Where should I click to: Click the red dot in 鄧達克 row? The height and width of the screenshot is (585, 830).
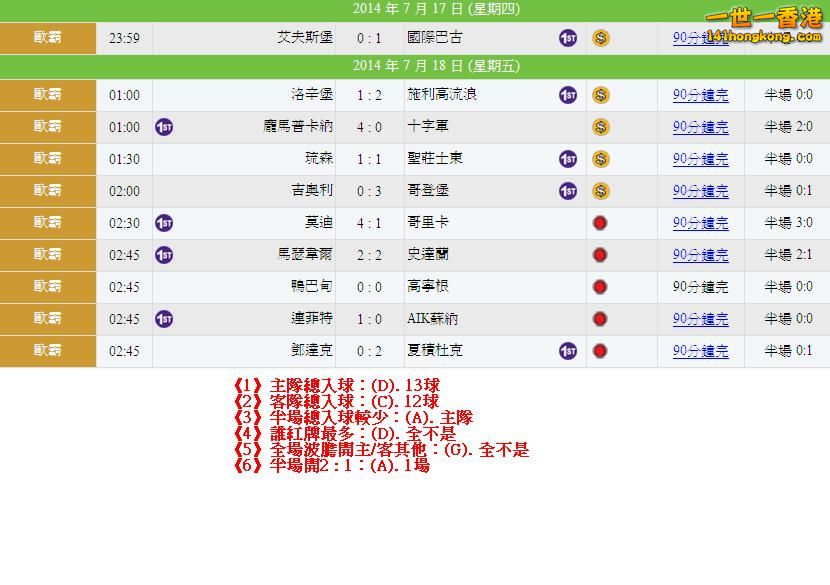coord(600,351)
